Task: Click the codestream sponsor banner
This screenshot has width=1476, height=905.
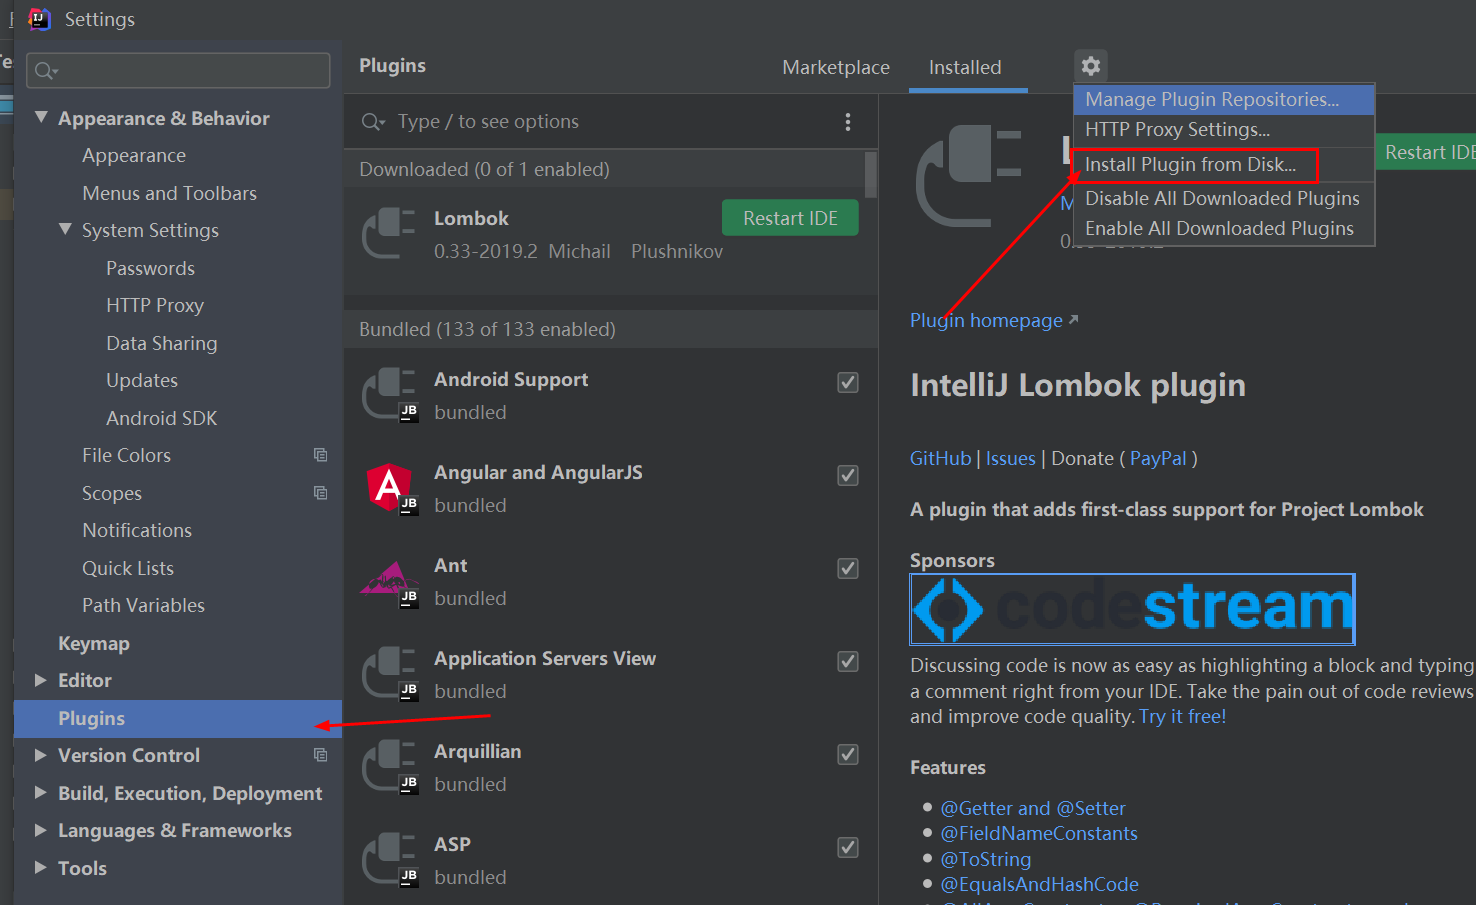Action: pyautogui.click(x=1132, y=609)
